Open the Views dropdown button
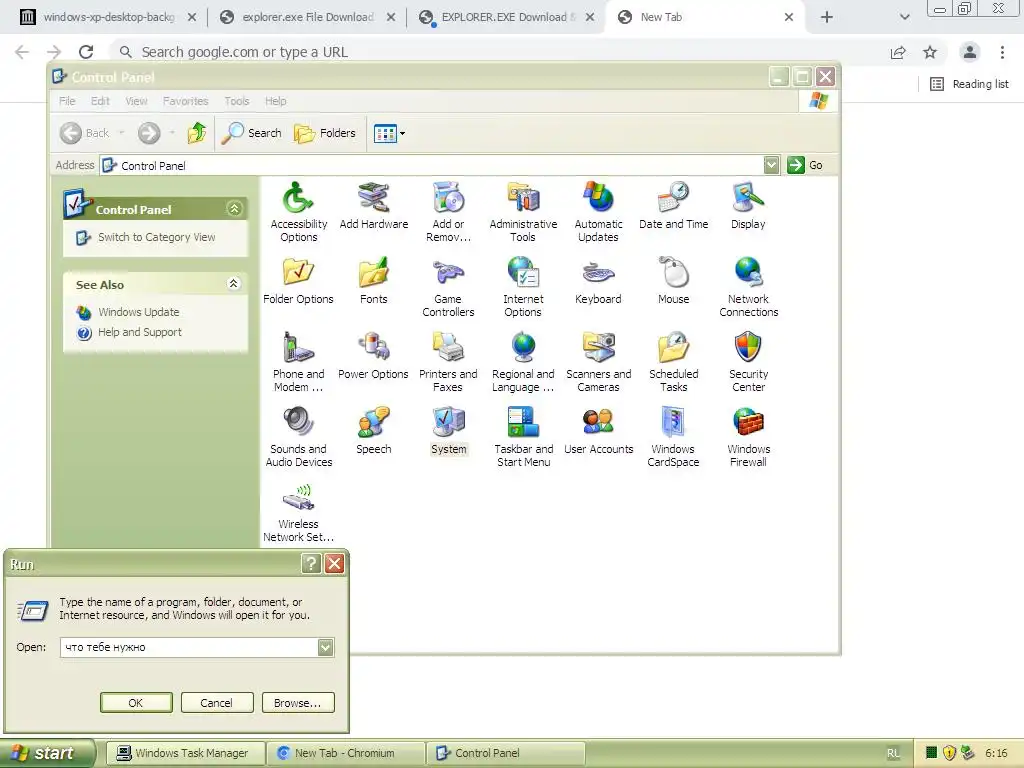This screenshot has width=1024, height=768. coord(389,133)
